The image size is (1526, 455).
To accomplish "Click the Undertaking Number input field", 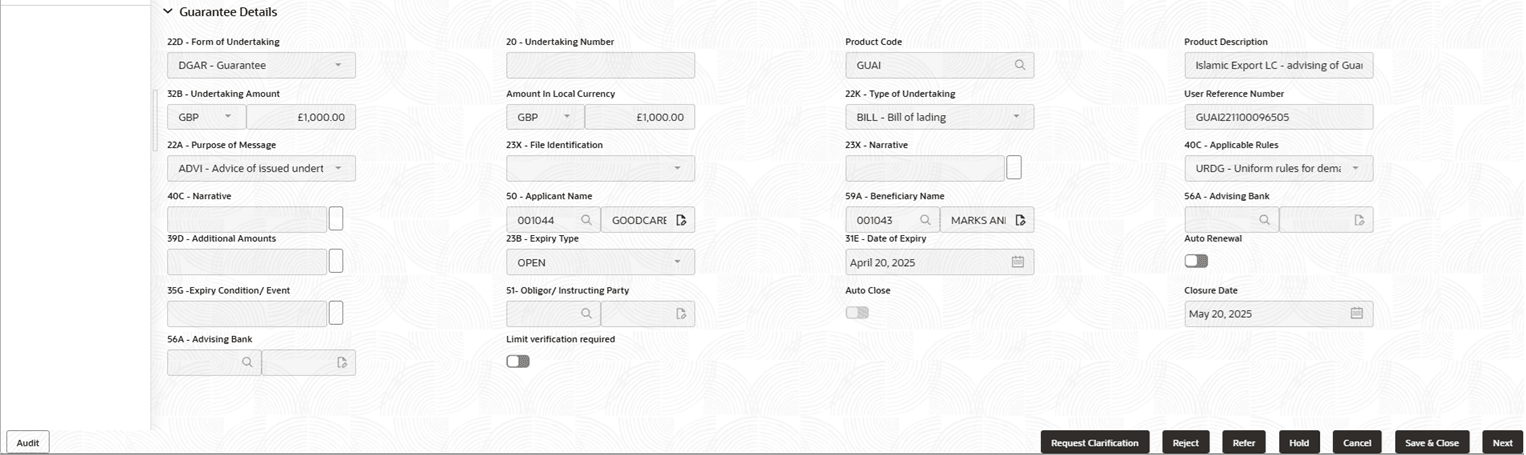I will pos(600,65).
